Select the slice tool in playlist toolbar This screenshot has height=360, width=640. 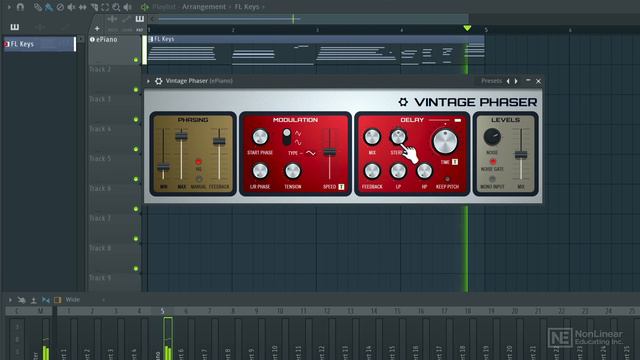[94, 7]
